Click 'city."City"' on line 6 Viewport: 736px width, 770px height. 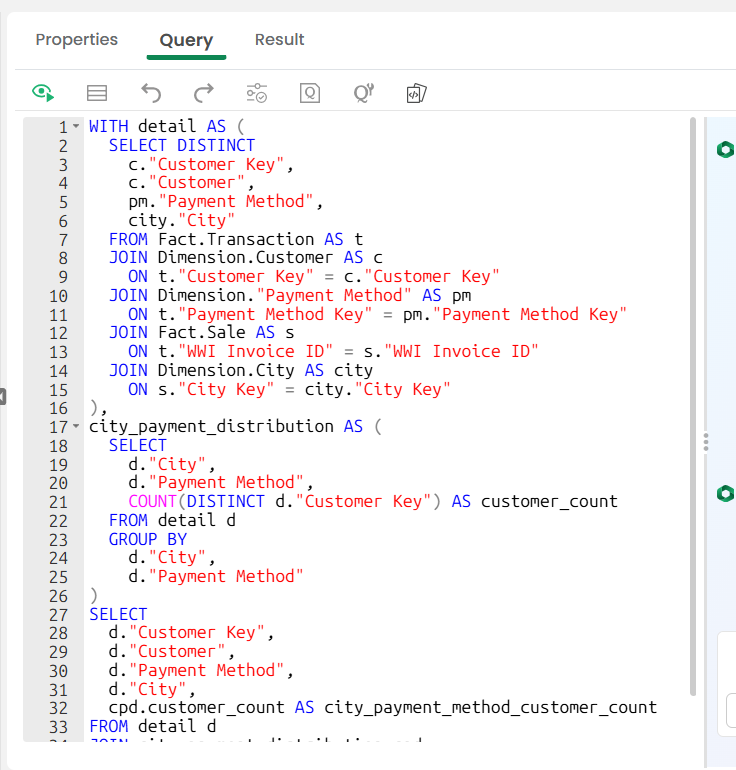pyautogui.click(x=182, y=220)
